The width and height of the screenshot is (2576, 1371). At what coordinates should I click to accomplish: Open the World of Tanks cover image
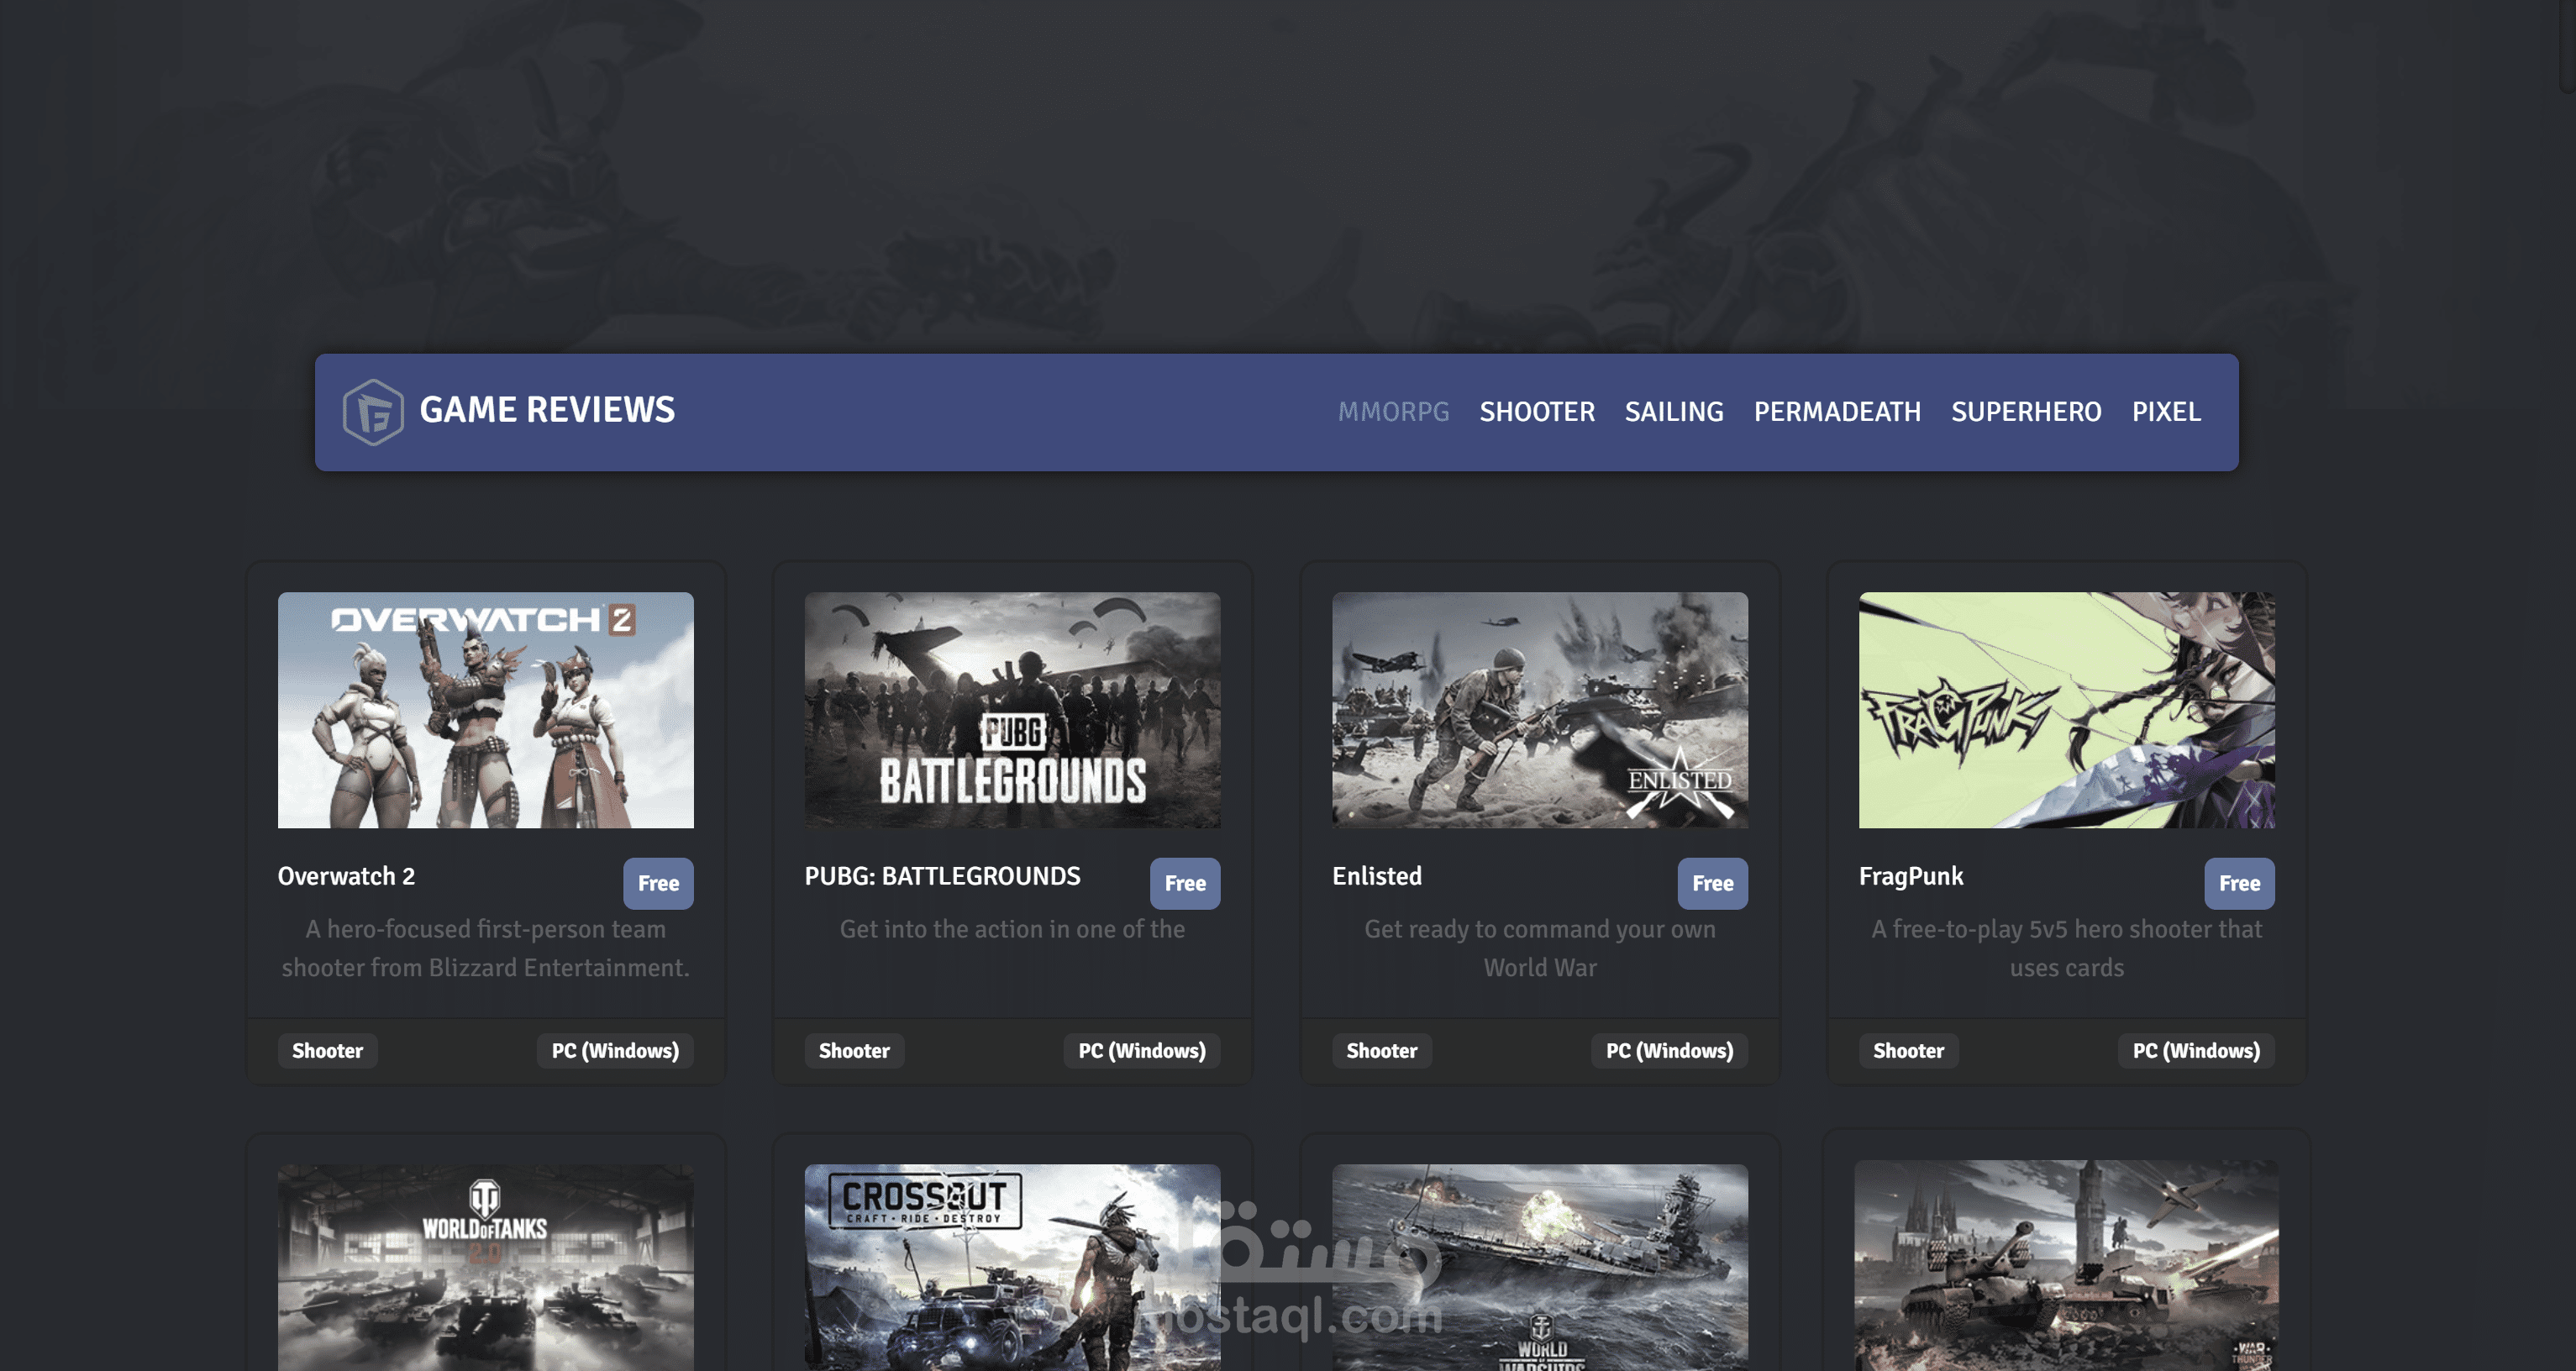tap(486, 1267)
